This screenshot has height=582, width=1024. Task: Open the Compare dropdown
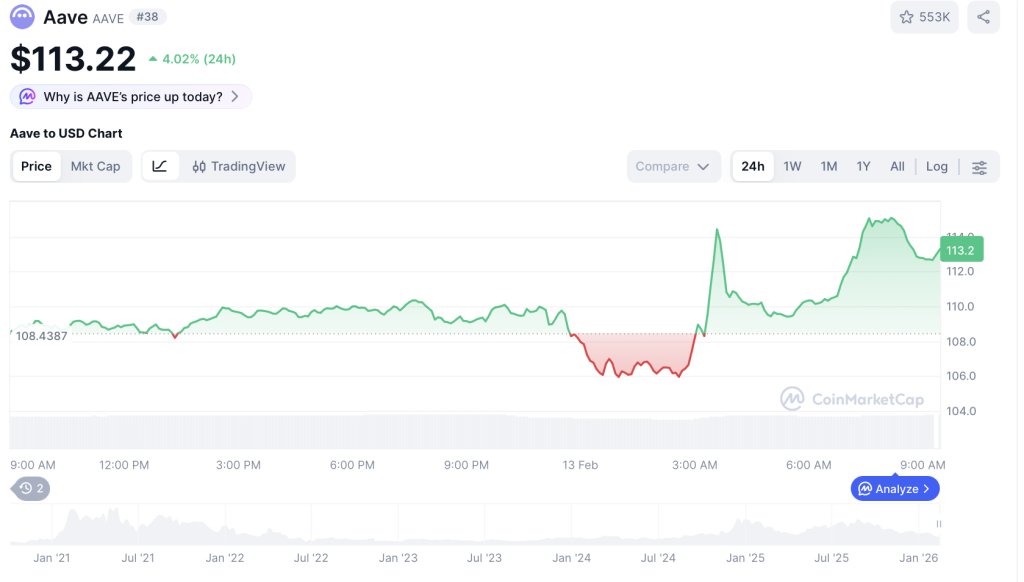(673, 166)
